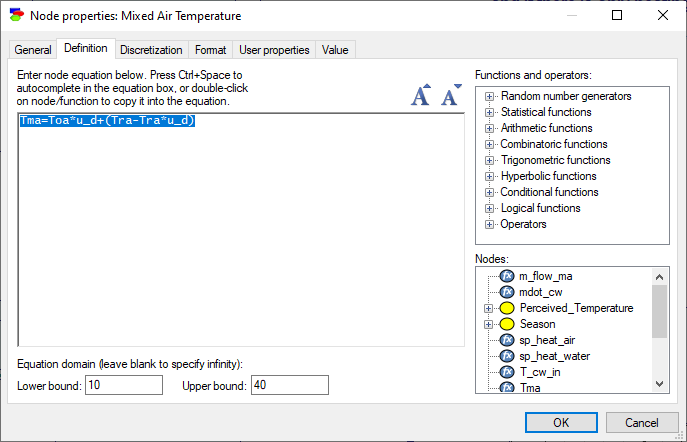
Task: Switch to the Value tab
Action: 335,50
